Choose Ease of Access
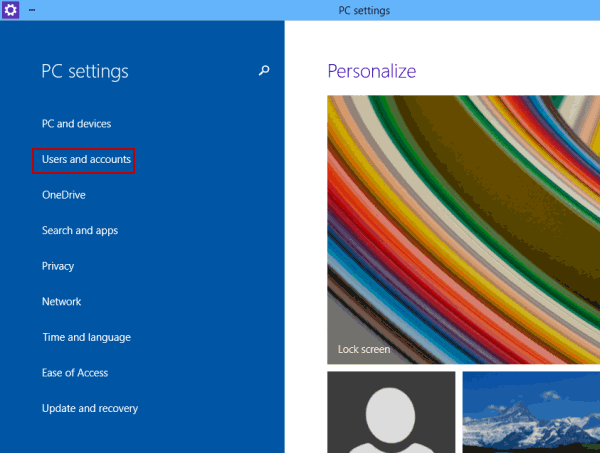 pos(75,373)
